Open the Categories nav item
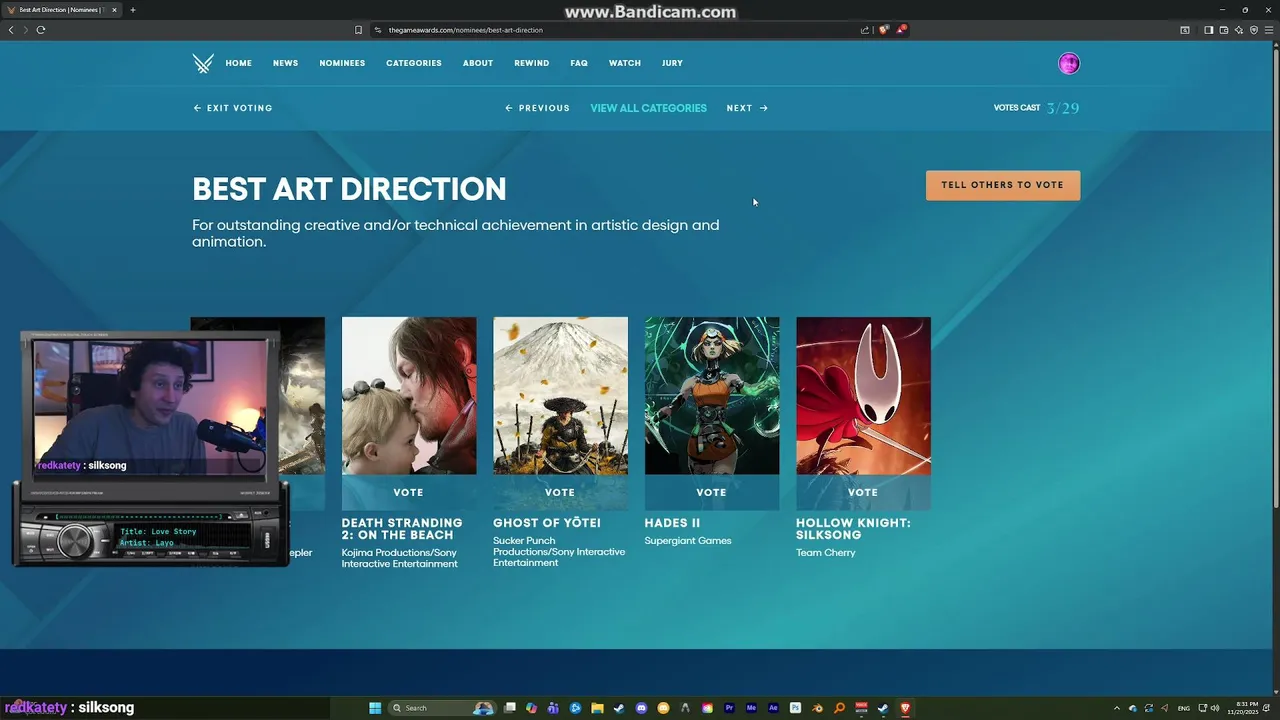1280x720 pixels. click(414, 63)
